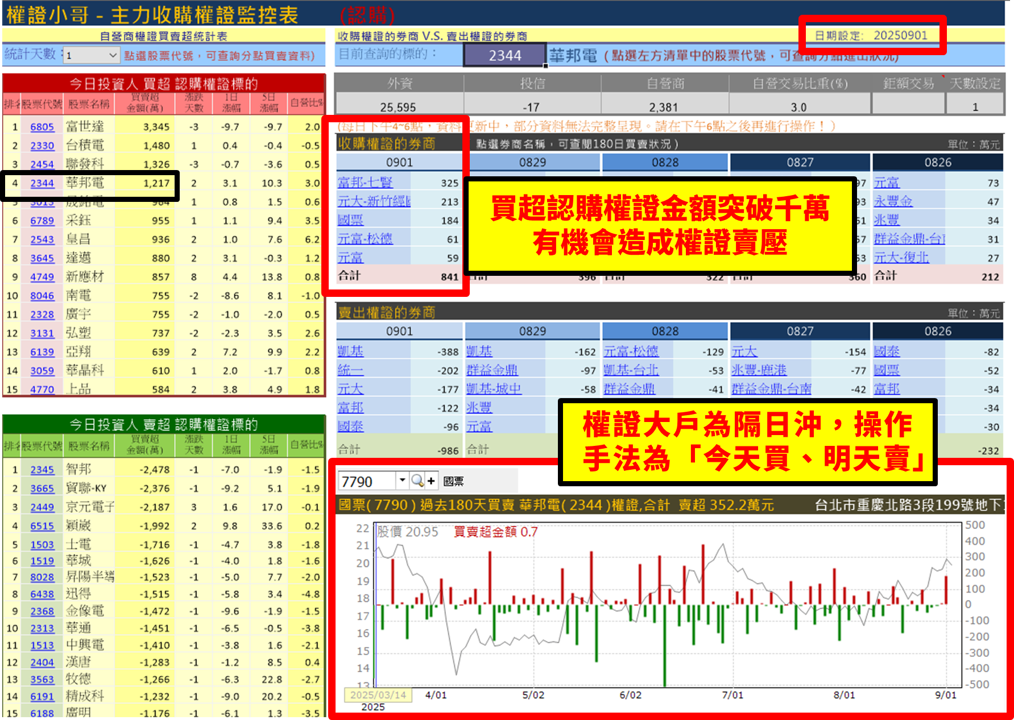This screenshot has height=720, width=1014.
Task: Click 凱基-城中 broker in 0829 sell column
Action: click(x=494, y=389)
